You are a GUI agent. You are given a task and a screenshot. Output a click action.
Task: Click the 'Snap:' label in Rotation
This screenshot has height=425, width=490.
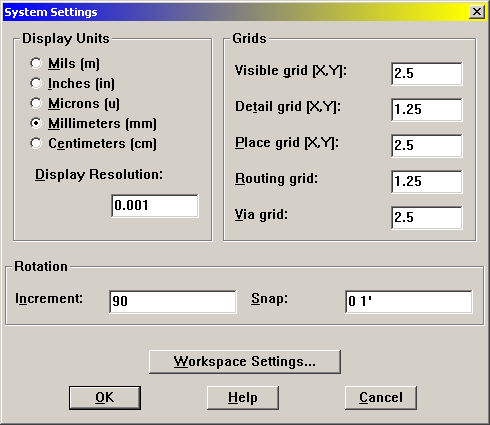[x=269, y=299]
